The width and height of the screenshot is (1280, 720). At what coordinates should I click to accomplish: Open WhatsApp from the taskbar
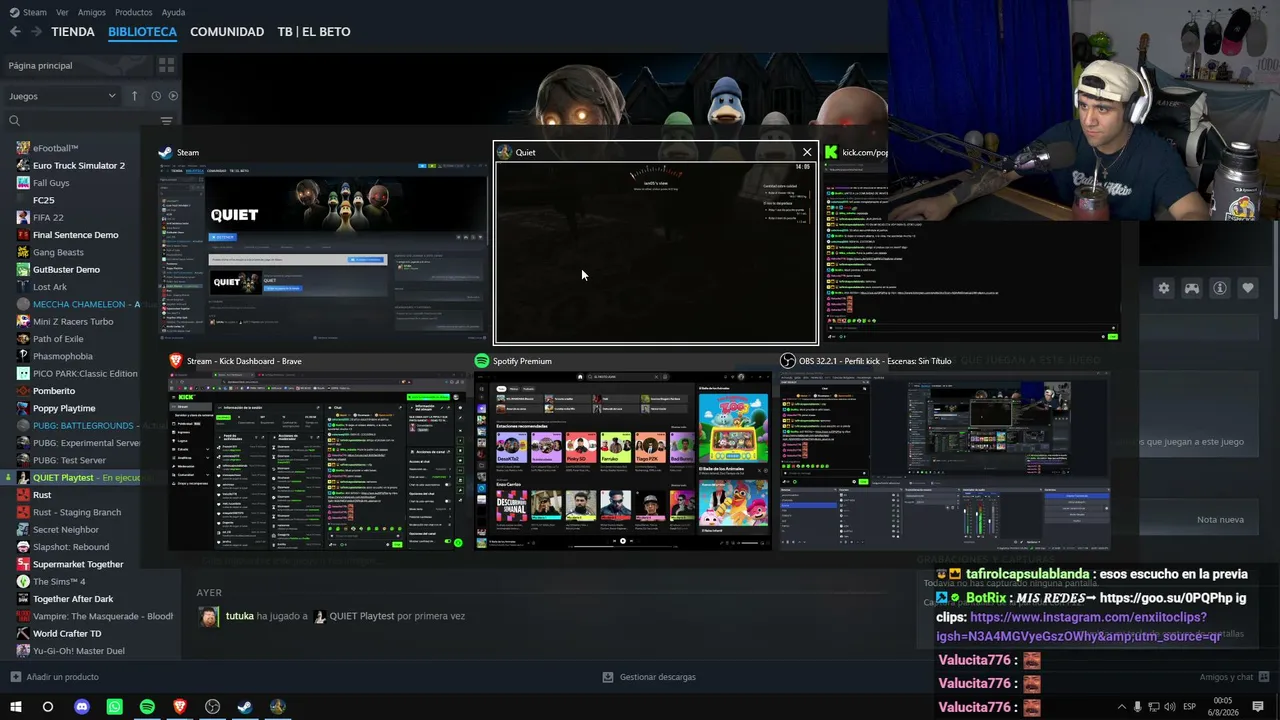point(114,707)
